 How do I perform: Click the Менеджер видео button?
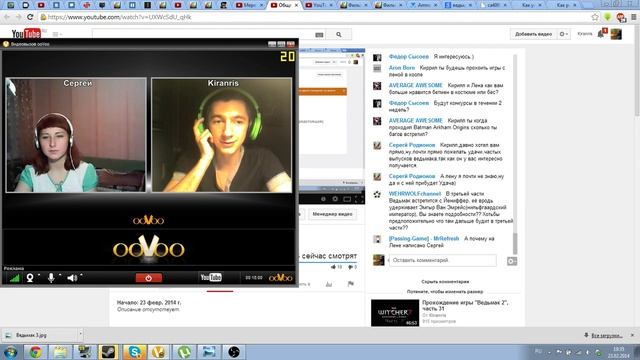(332, 214)
